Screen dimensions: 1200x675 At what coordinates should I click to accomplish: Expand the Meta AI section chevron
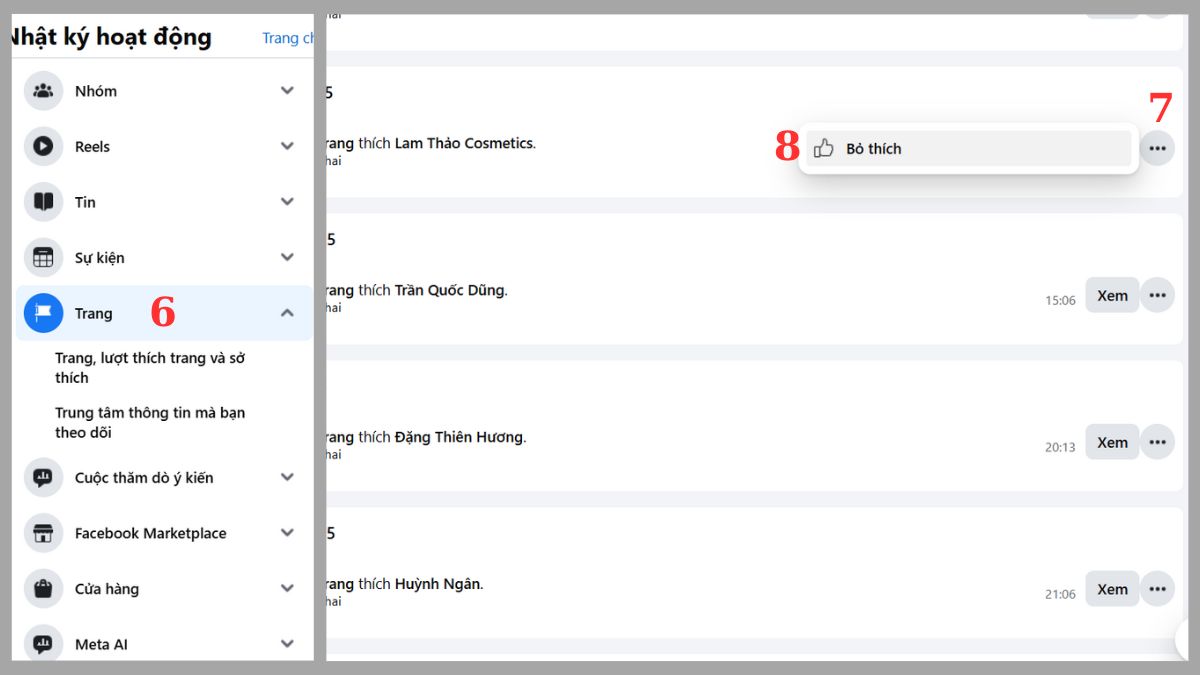[287, 644]
